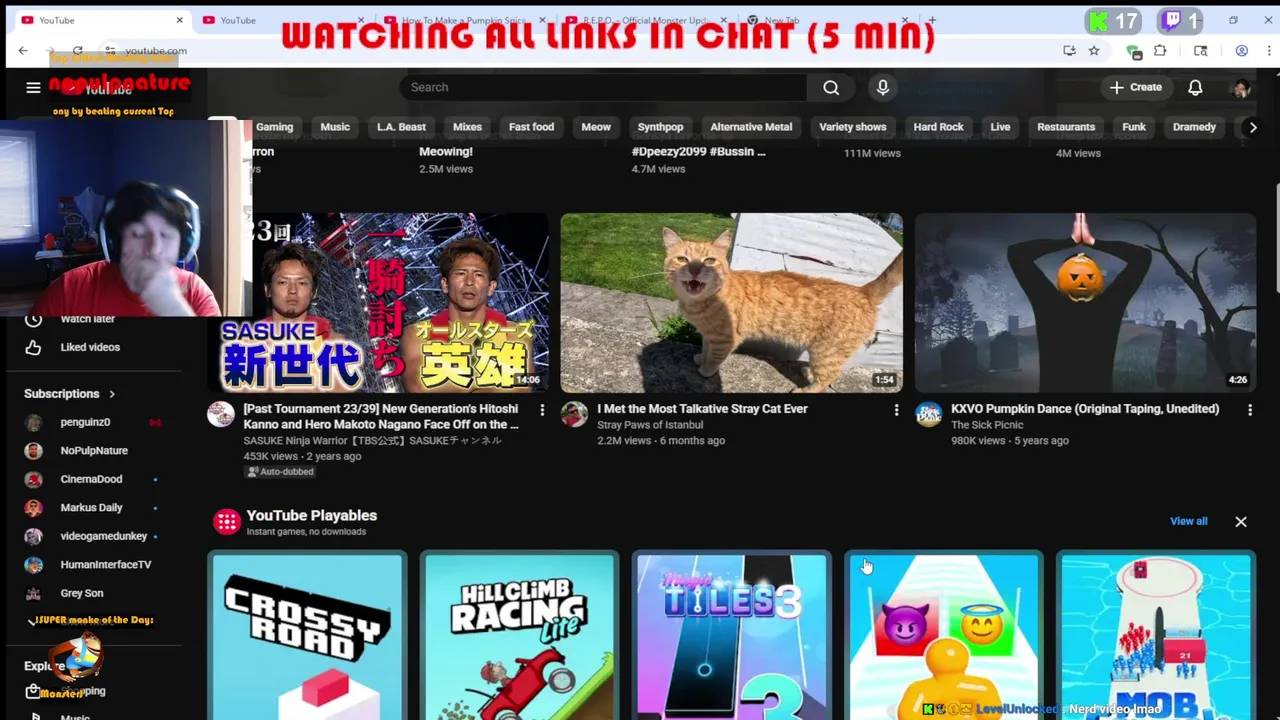The height and width of the screenshot is (720, 1280).
Task: Close the first YouTube browser tab
Action: (180, 20)
